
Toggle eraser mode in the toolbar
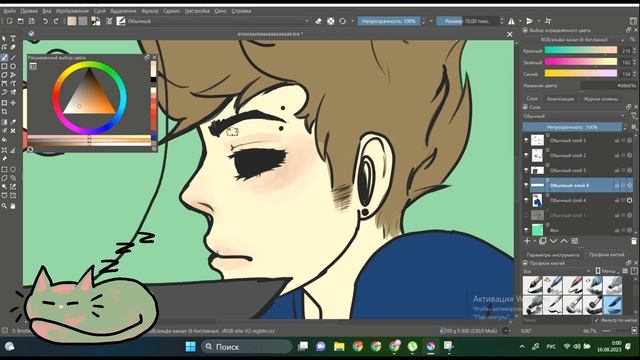(x=318, y=21)
